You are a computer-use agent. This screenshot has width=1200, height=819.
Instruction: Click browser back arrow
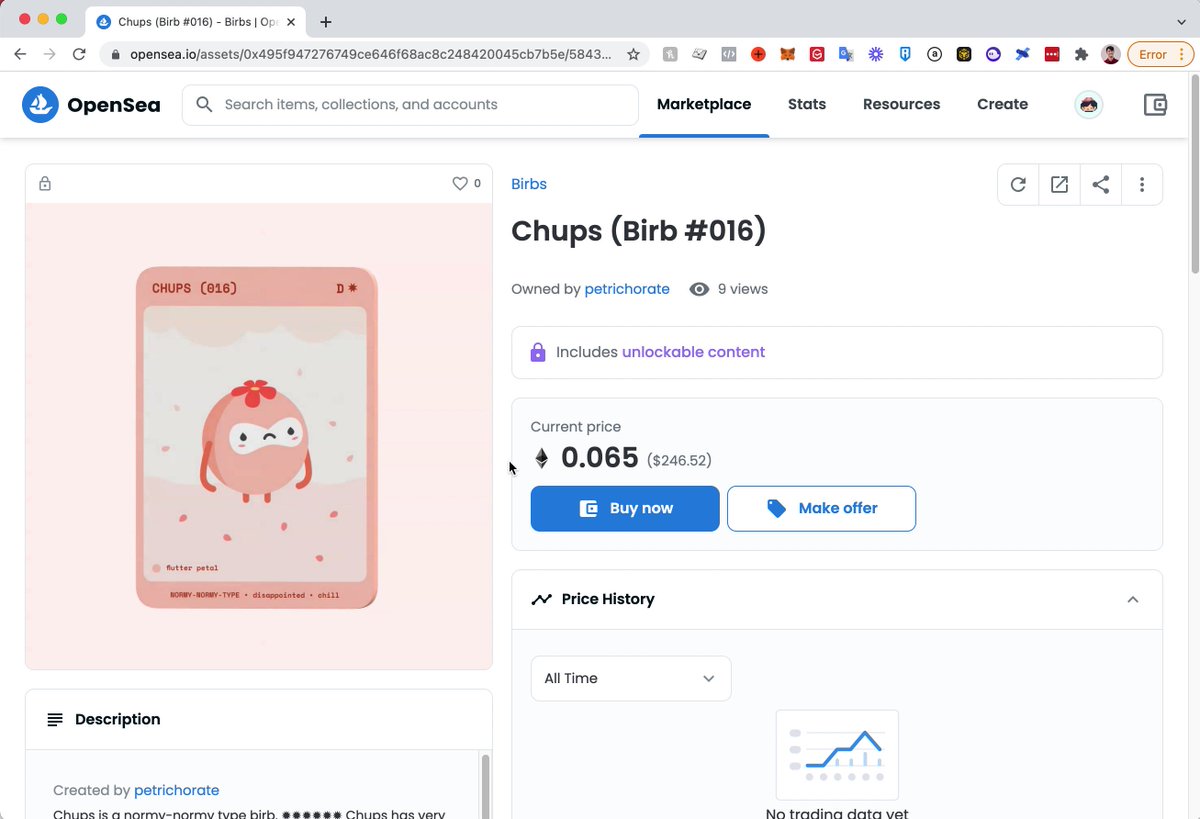point(20,54)
